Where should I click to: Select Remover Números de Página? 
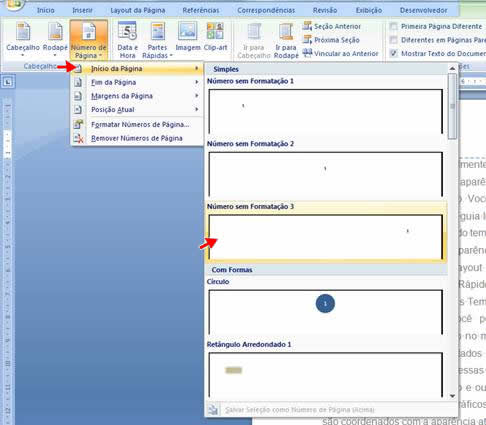137,138
